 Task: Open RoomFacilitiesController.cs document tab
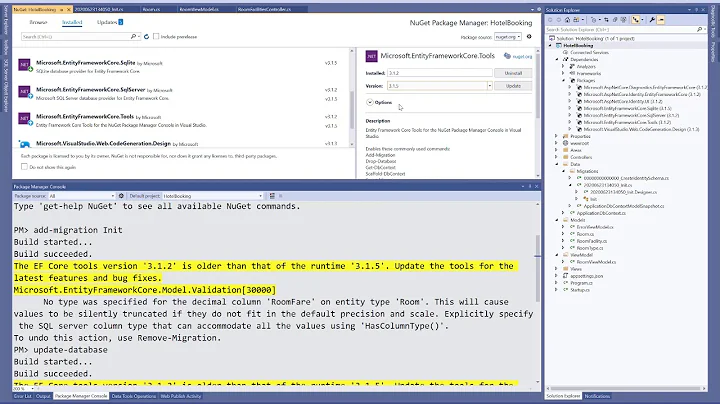264,9
